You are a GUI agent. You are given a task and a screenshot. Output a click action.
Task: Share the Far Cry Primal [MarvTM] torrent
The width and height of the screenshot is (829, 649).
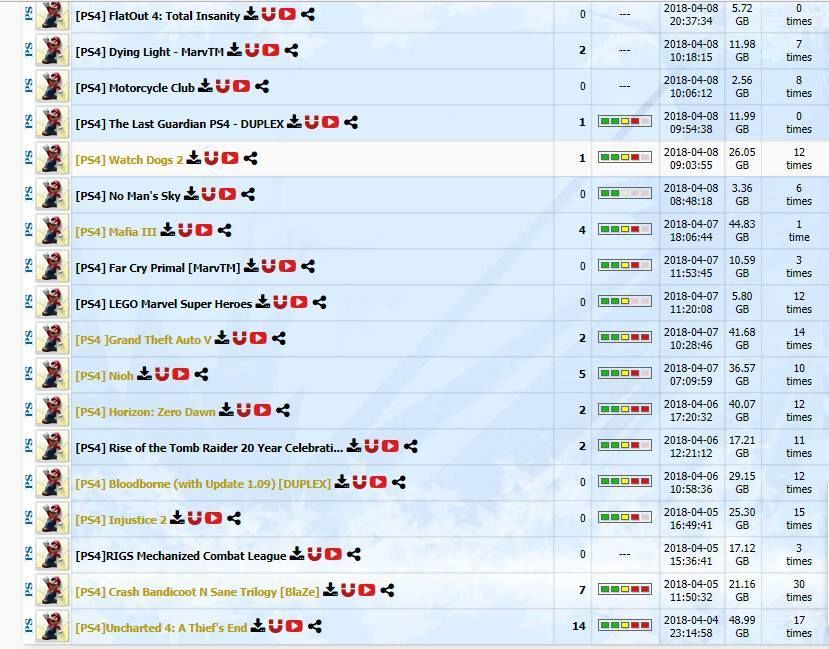[308, 266]
